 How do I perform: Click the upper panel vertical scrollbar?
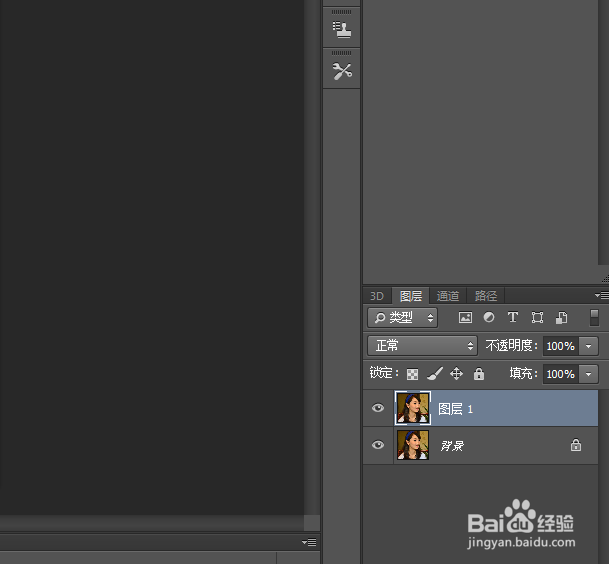tap(603, 132)
